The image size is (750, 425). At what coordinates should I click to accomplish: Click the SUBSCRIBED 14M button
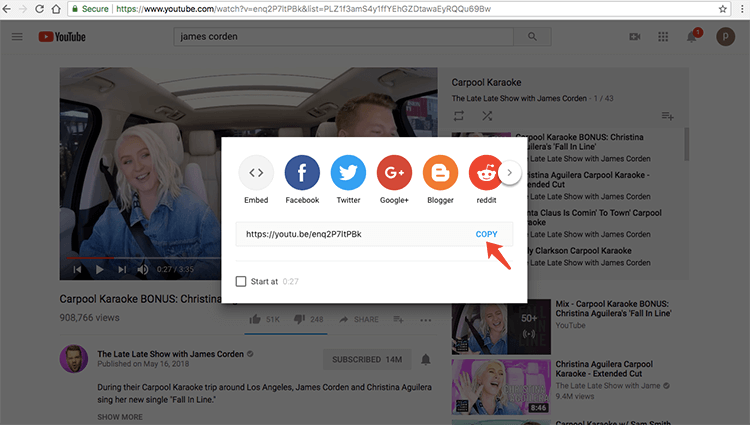[367, 360]
